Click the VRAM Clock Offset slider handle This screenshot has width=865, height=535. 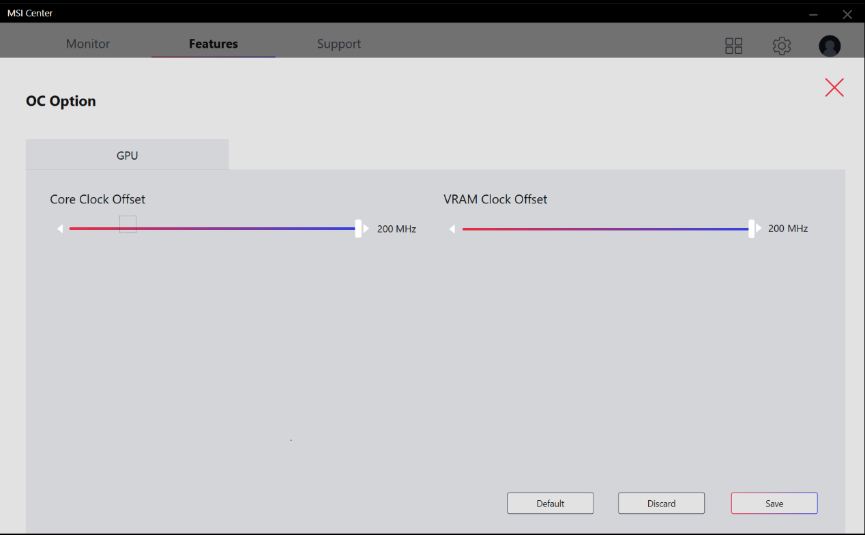(x=751, y=229)
